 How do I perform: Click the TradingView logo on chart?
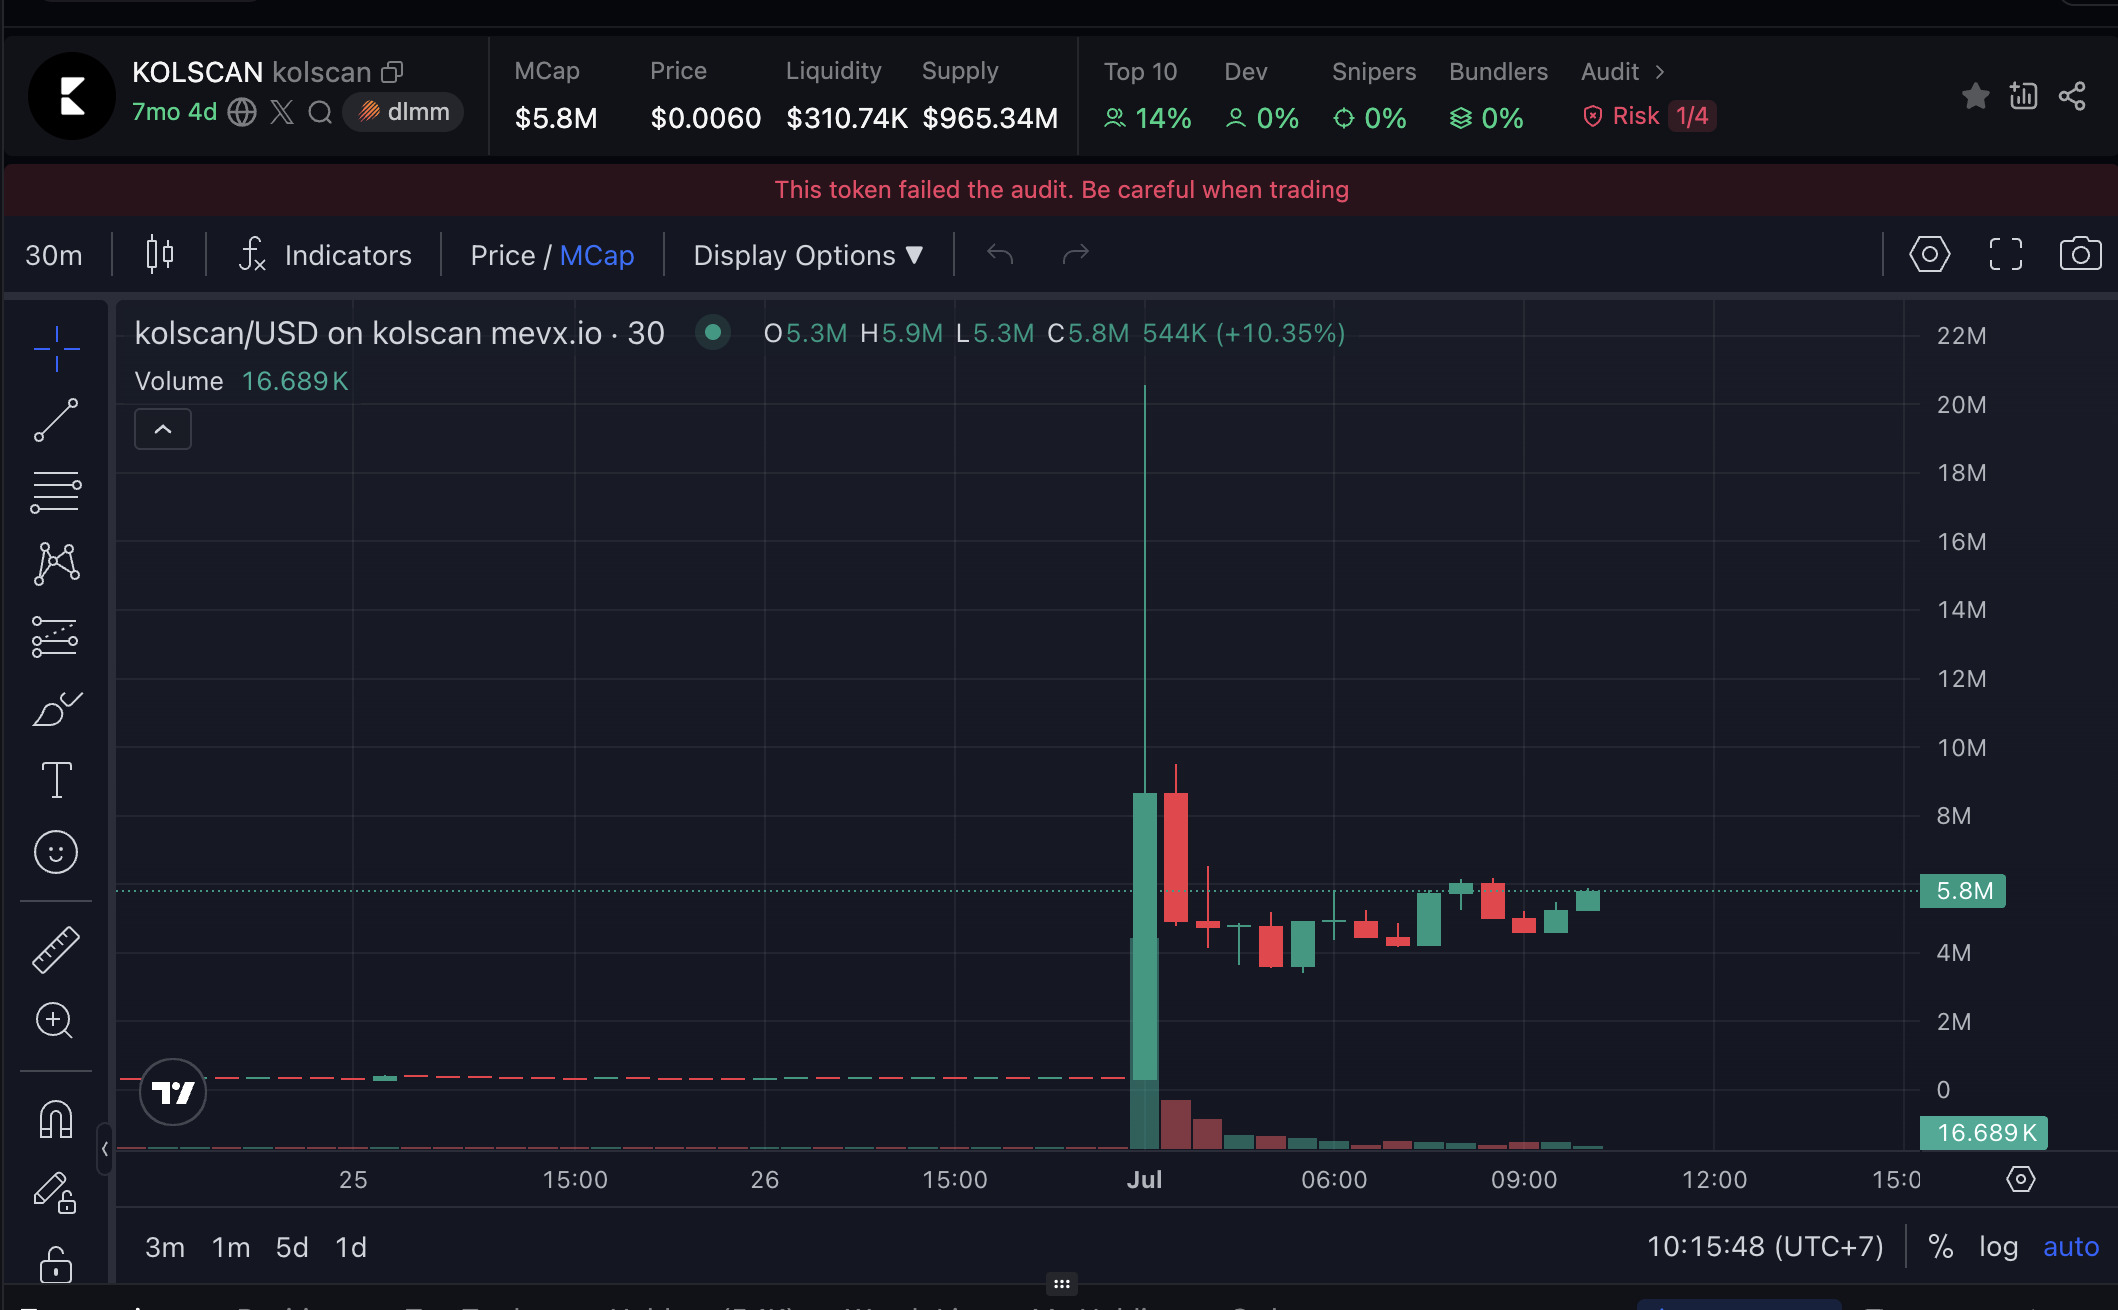(x=173, y=1092)
